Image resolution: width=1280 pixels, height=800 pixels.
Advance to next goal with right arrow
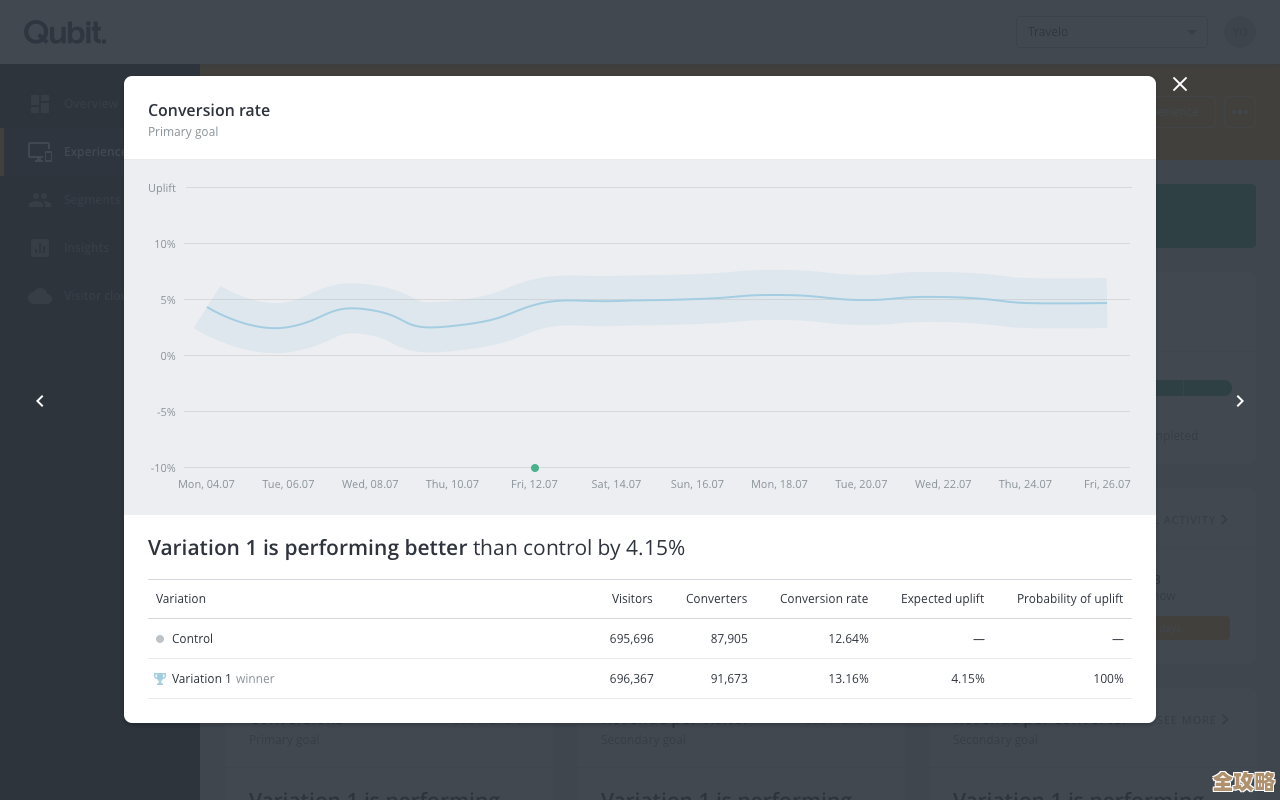(x=1240, y=401)
